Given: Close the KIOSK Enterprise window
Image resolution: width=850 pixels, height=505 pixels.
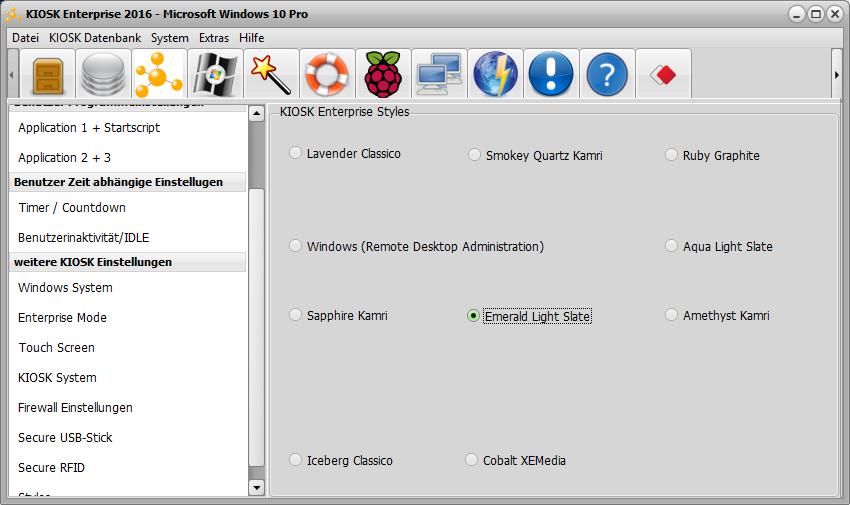Looking at the screenshot, I should click(835, 14).
